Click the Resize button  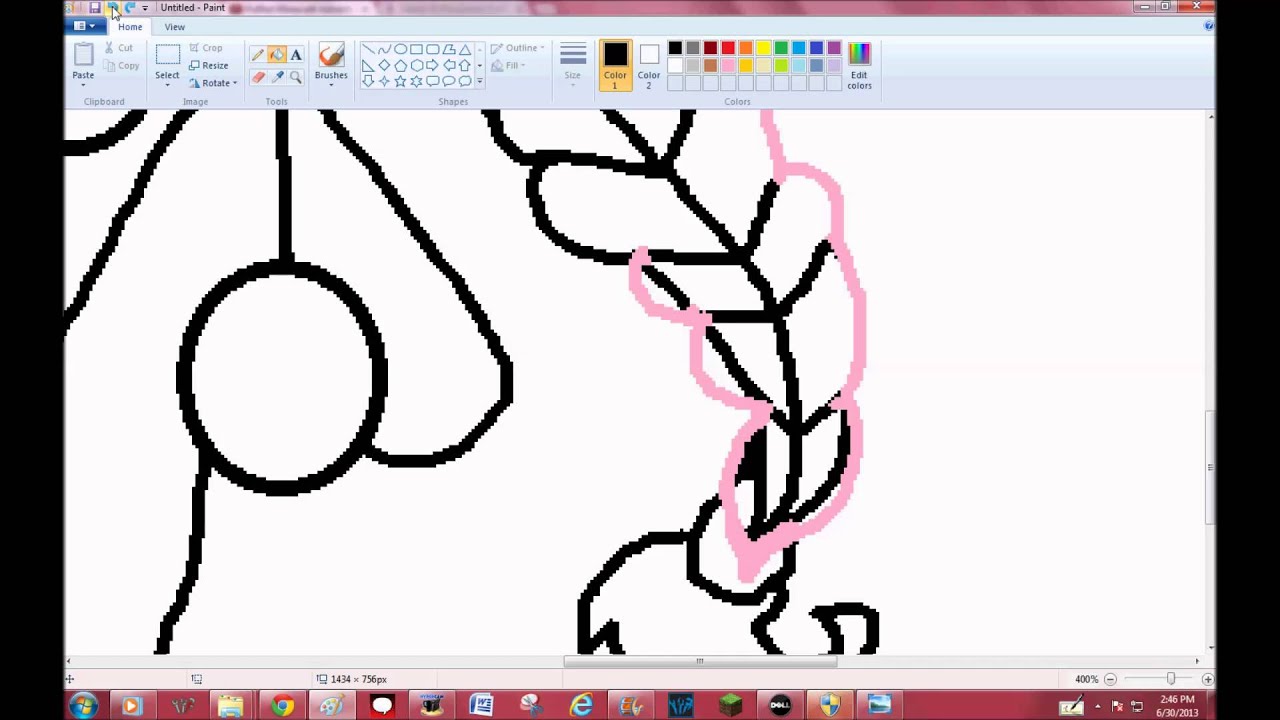pos(209,65)
